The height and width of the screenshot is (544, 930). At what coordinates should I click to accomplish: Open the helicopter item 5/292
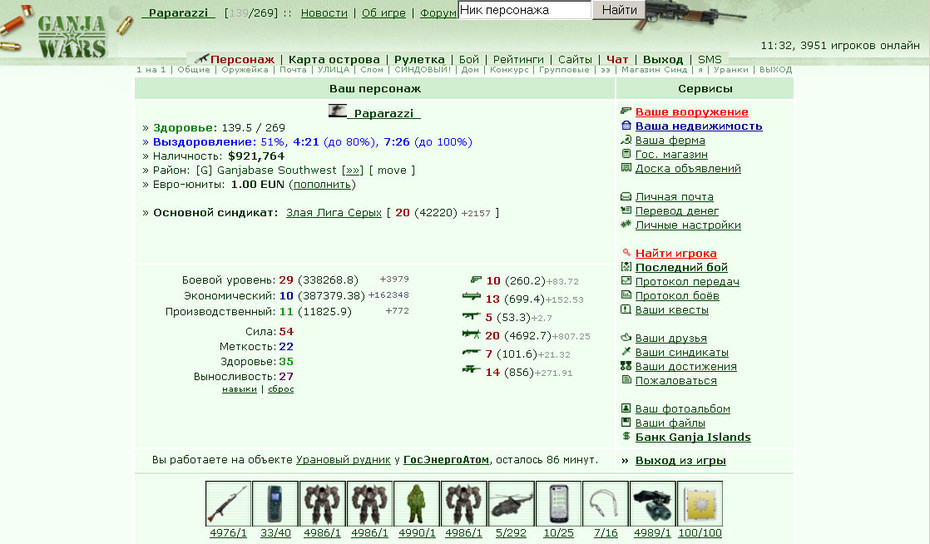tap(511, 503)
